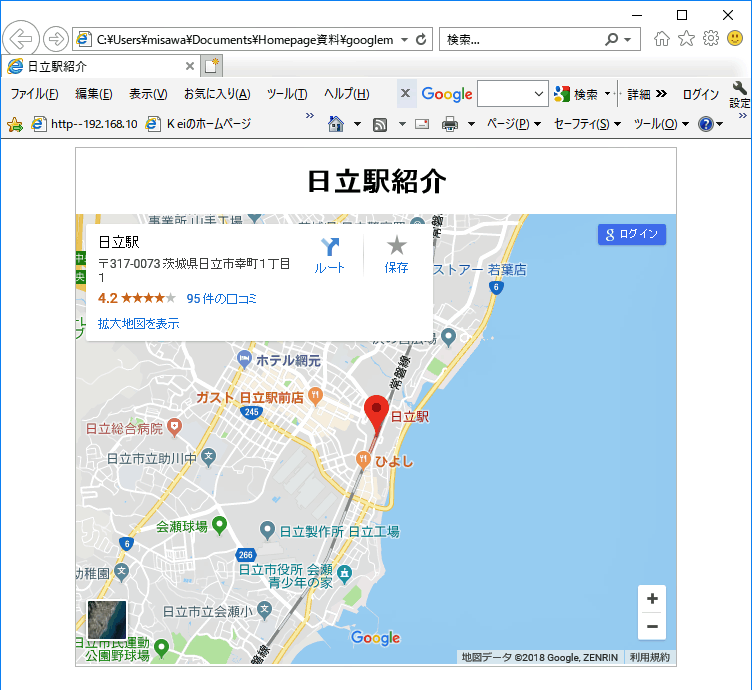
Task: Open the 編集(E) menu
Action: (x=94, y=94)
